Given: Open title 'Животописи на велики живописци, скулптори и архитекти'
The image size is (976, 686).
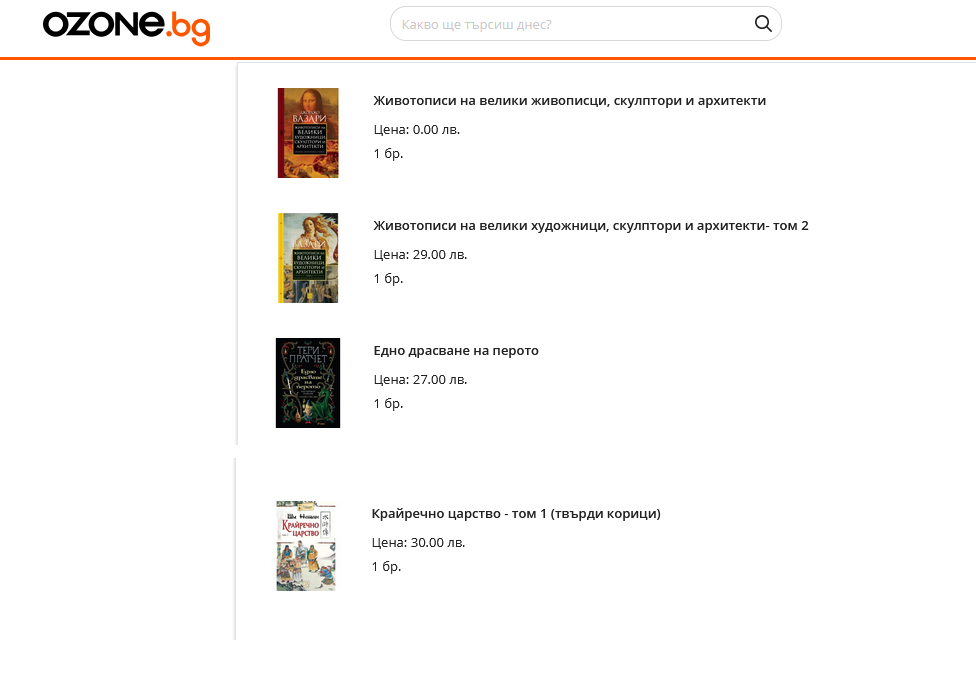Looking at the screenshot, I should point(570,101).
